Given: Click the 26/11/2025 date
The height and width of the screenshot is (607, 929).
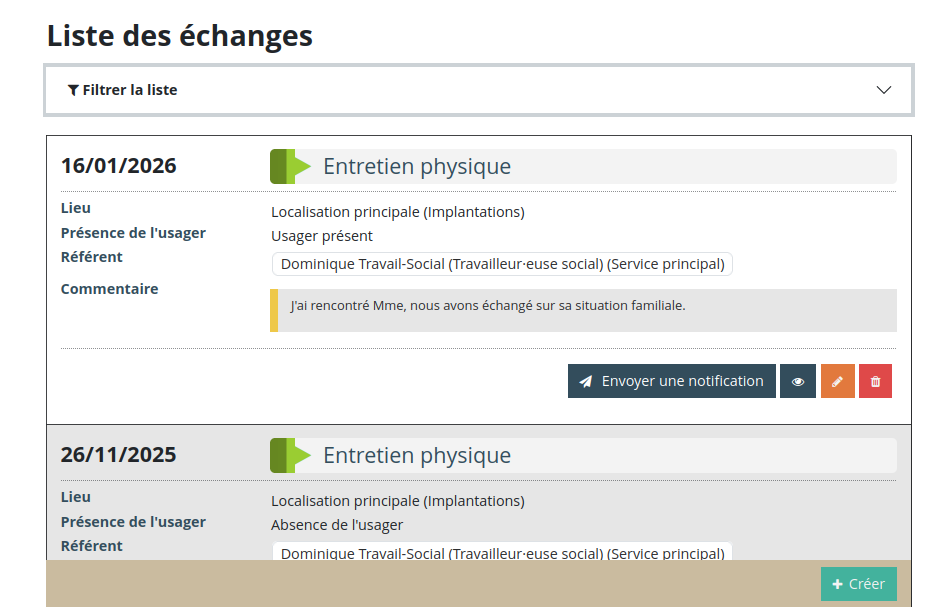Looking at the screenshot, I should [x=118, y=455].
